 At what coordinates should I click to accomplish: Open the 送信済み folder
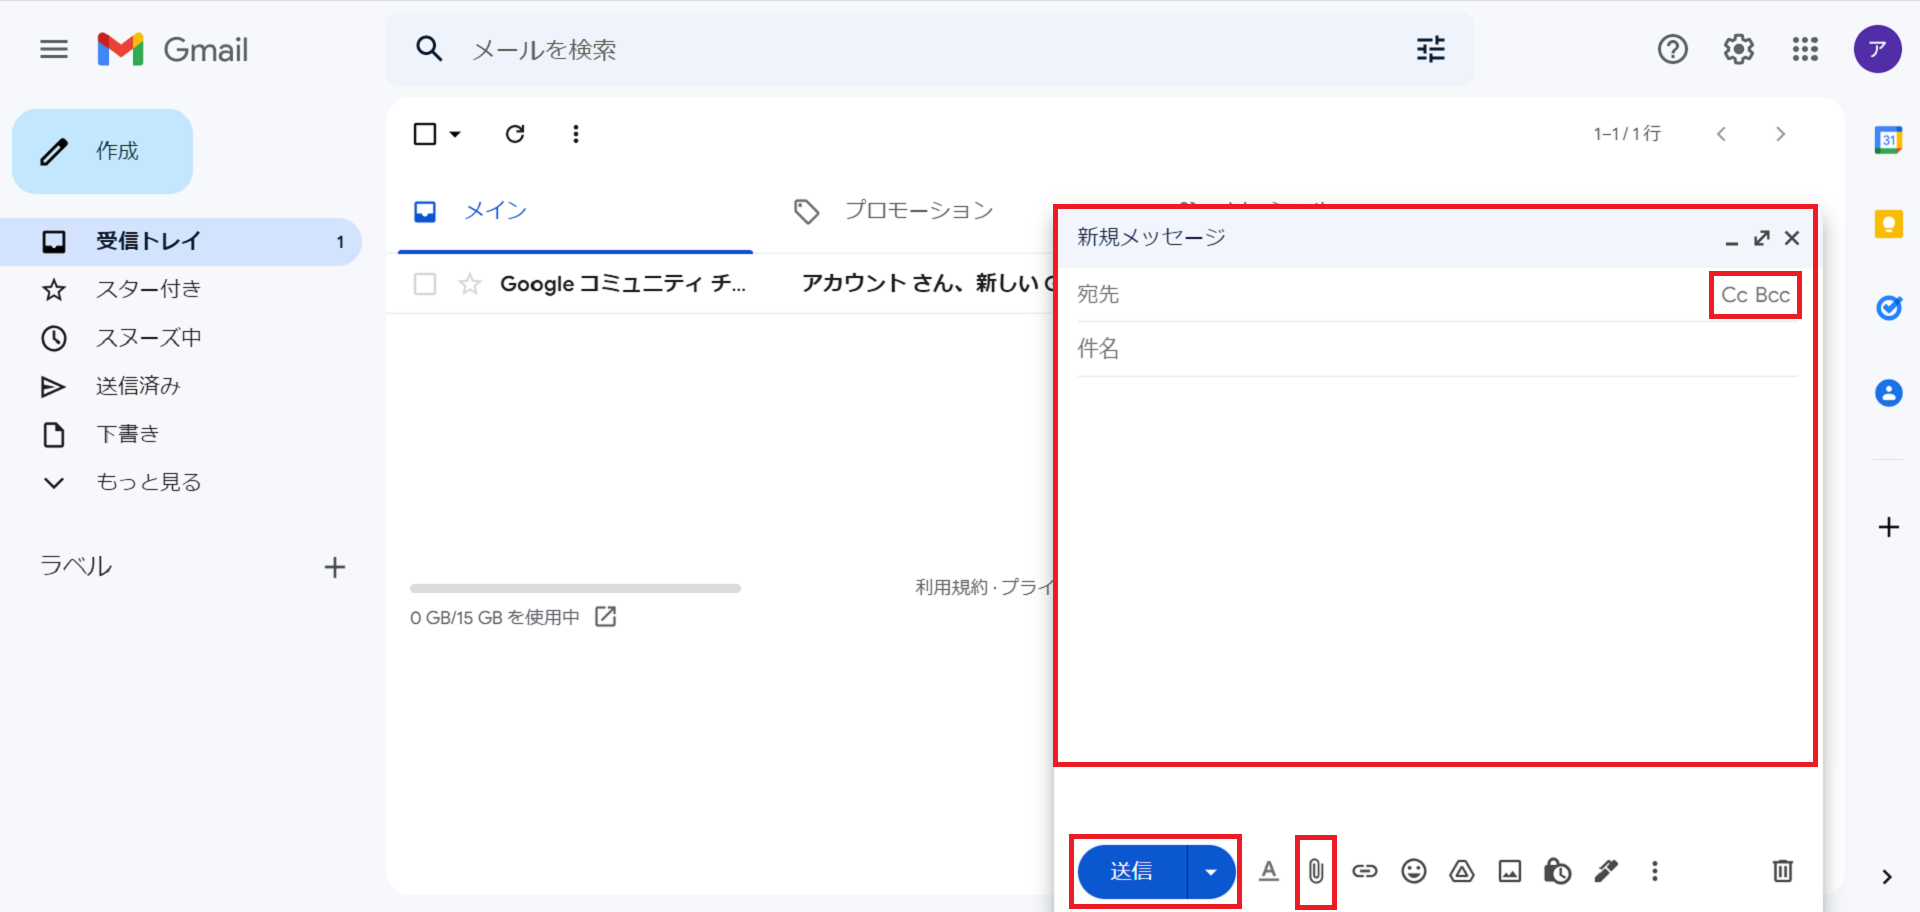[138, 386]
